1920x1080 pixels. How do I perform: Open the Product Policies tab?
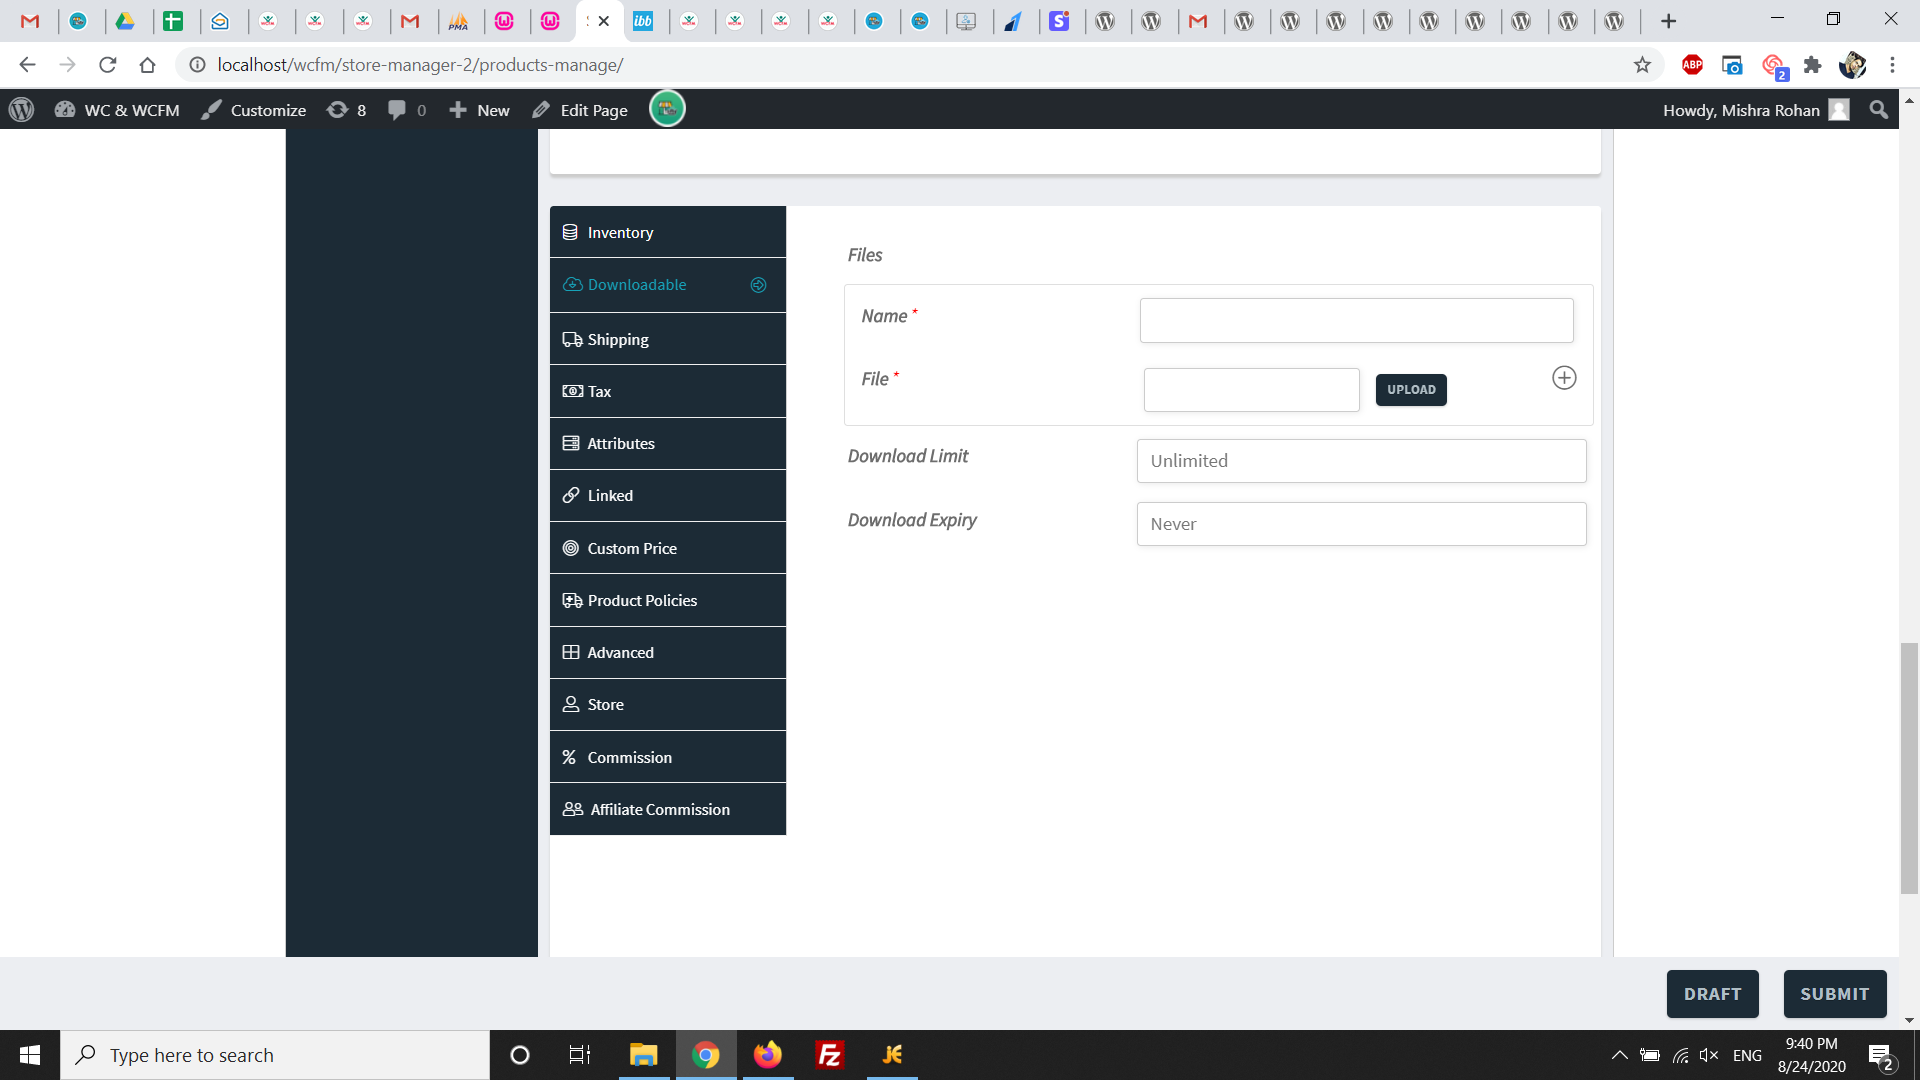pyautogui.click(x=668, y=600)
